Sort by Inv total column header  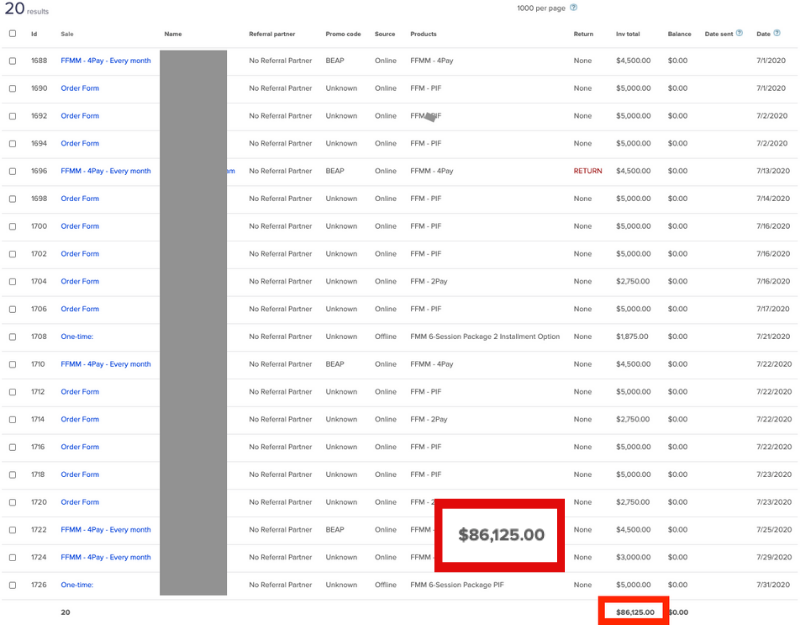point(628,34)
